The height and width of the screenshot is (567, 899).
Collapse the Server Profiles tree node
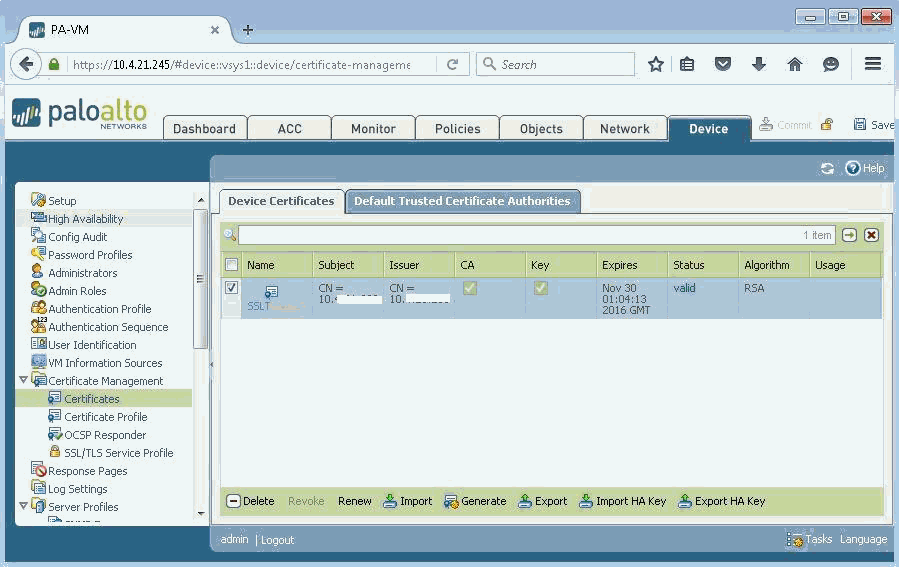pos(24,507)
